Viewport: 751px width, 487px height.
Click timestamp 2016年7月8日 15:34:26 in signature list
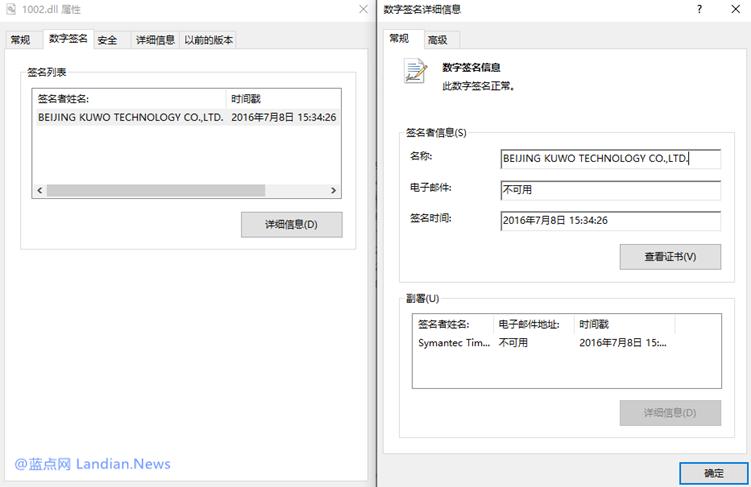tap(284, 117)
